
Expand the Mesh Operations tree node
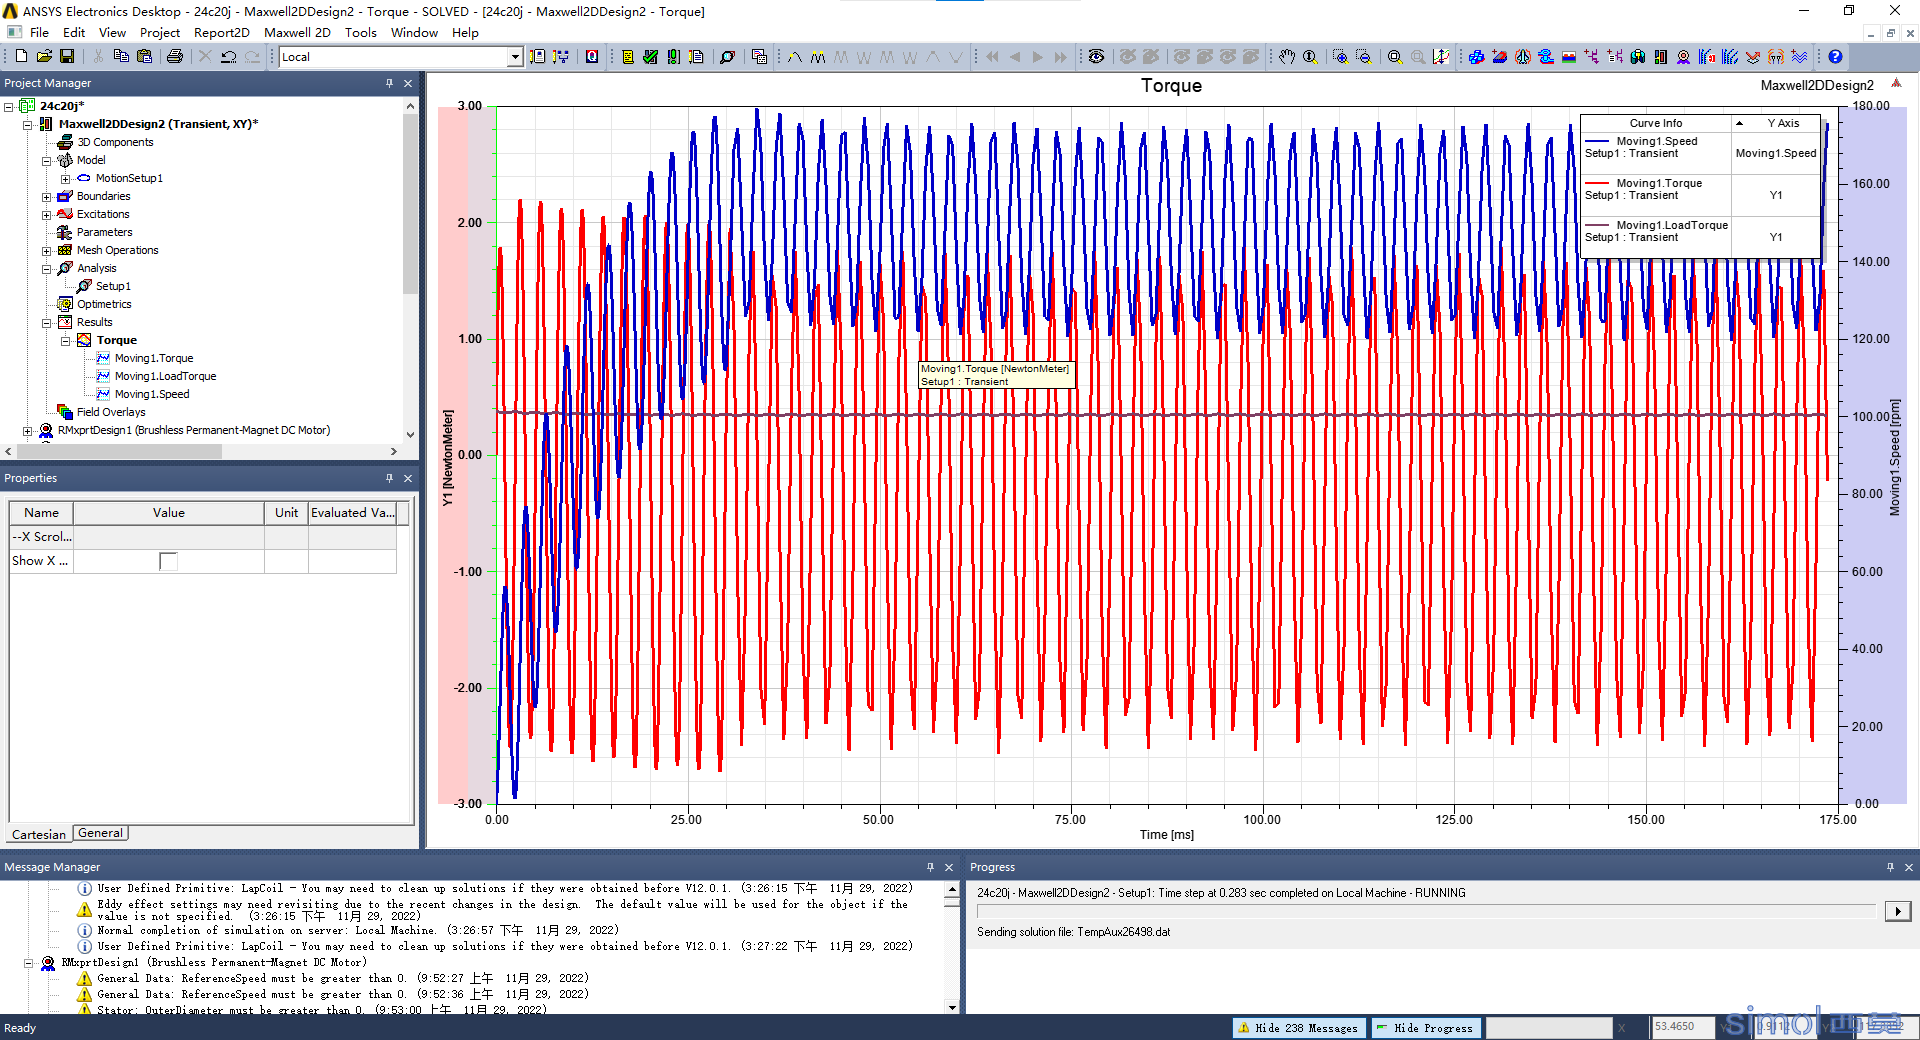click(46, 250)
